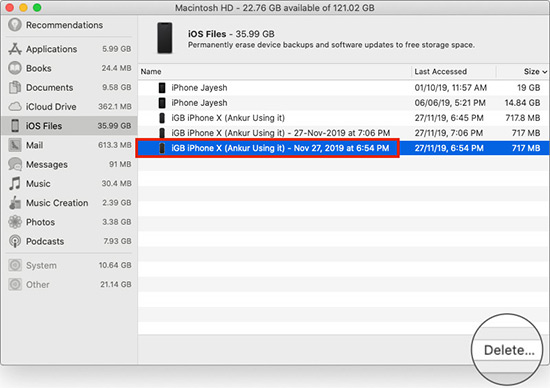Zoom window with the green button

pyautogui.click(x=37, y=7)
